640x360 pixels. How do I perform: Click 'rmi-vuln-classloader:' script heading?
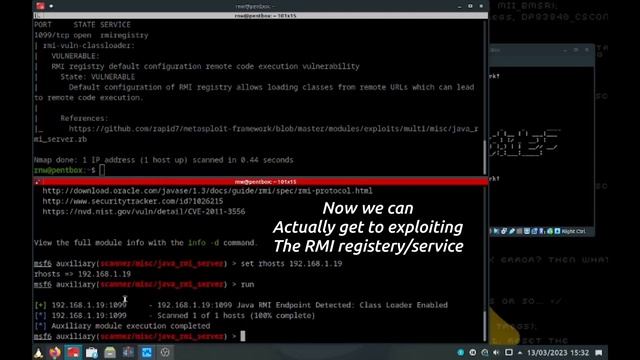click(x=89, y=46)
